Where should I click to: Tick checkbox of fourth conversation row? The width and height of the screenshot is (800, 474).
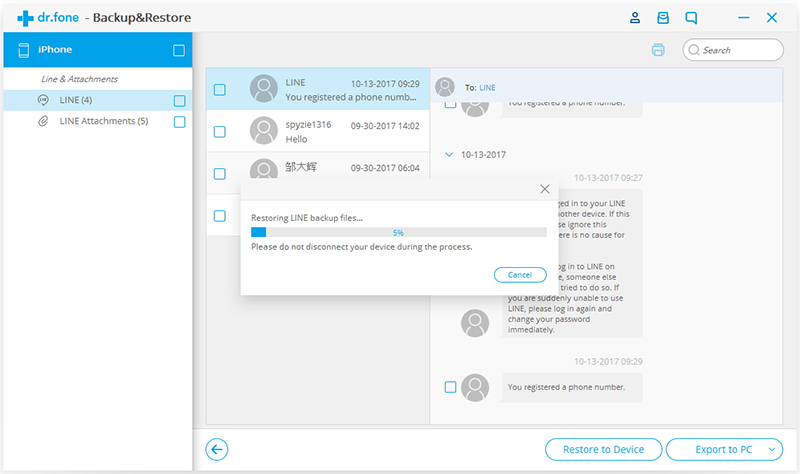point(220,216)
